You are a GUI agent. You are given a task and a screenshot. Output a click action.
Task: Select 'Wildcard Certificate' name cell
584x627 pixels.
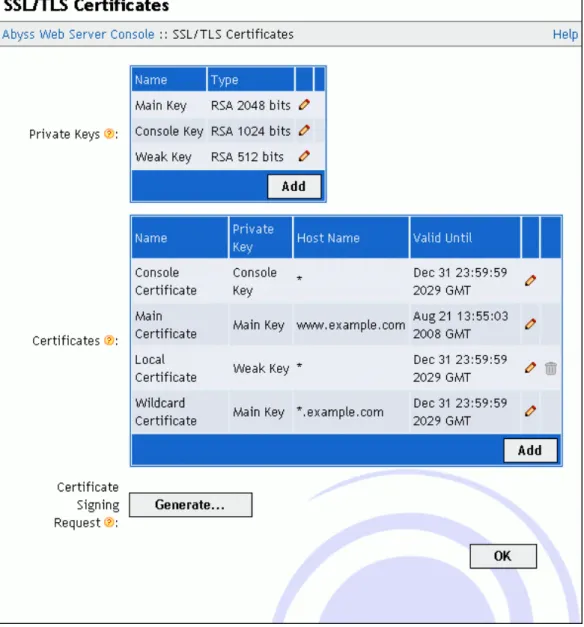(x=166, y=411)
